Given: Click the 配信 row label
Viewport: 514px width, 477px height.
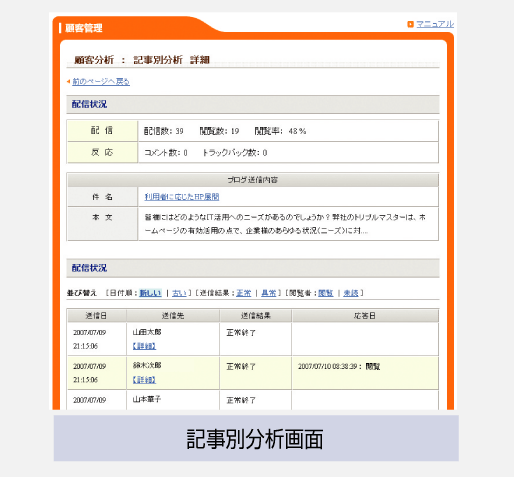Looking at the screenshot, I should pyautogui.click(x=102, y=130).
